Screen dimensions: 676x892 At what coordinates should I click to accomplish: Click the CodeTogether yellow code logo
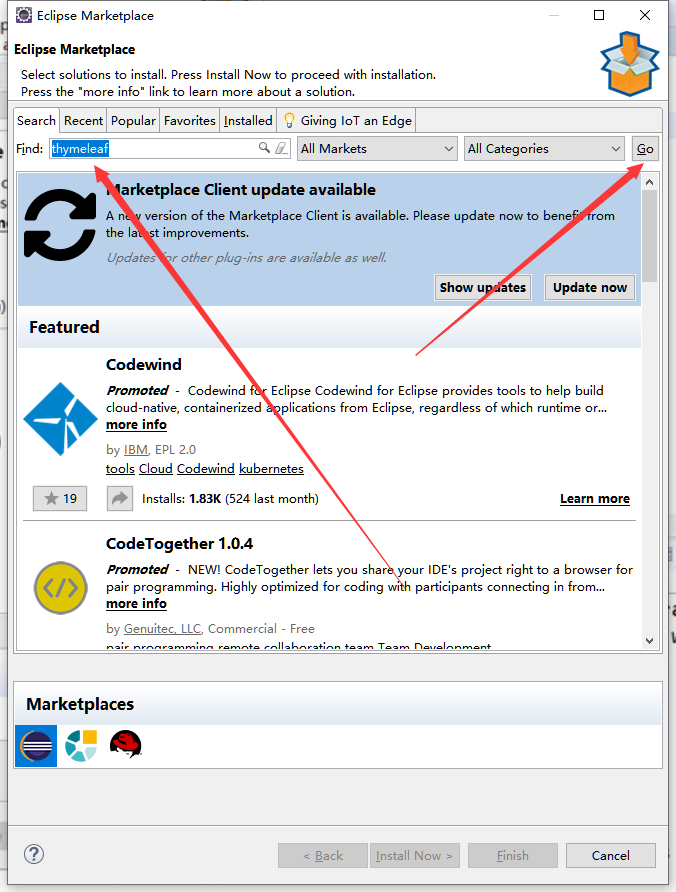click(60, 588)
